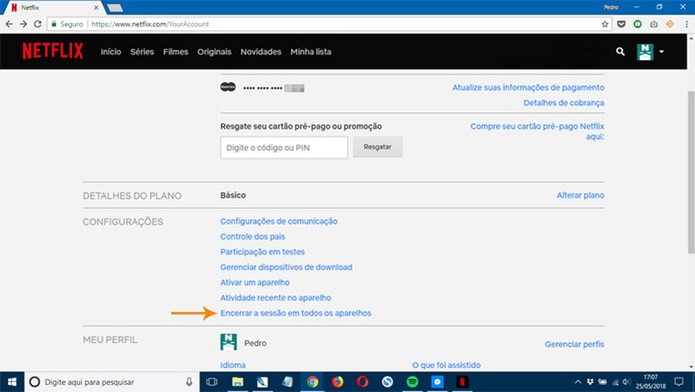695x392 pixels.
Task: Launch Firefox from the taskbar
Action: click(x=338, y=382)
